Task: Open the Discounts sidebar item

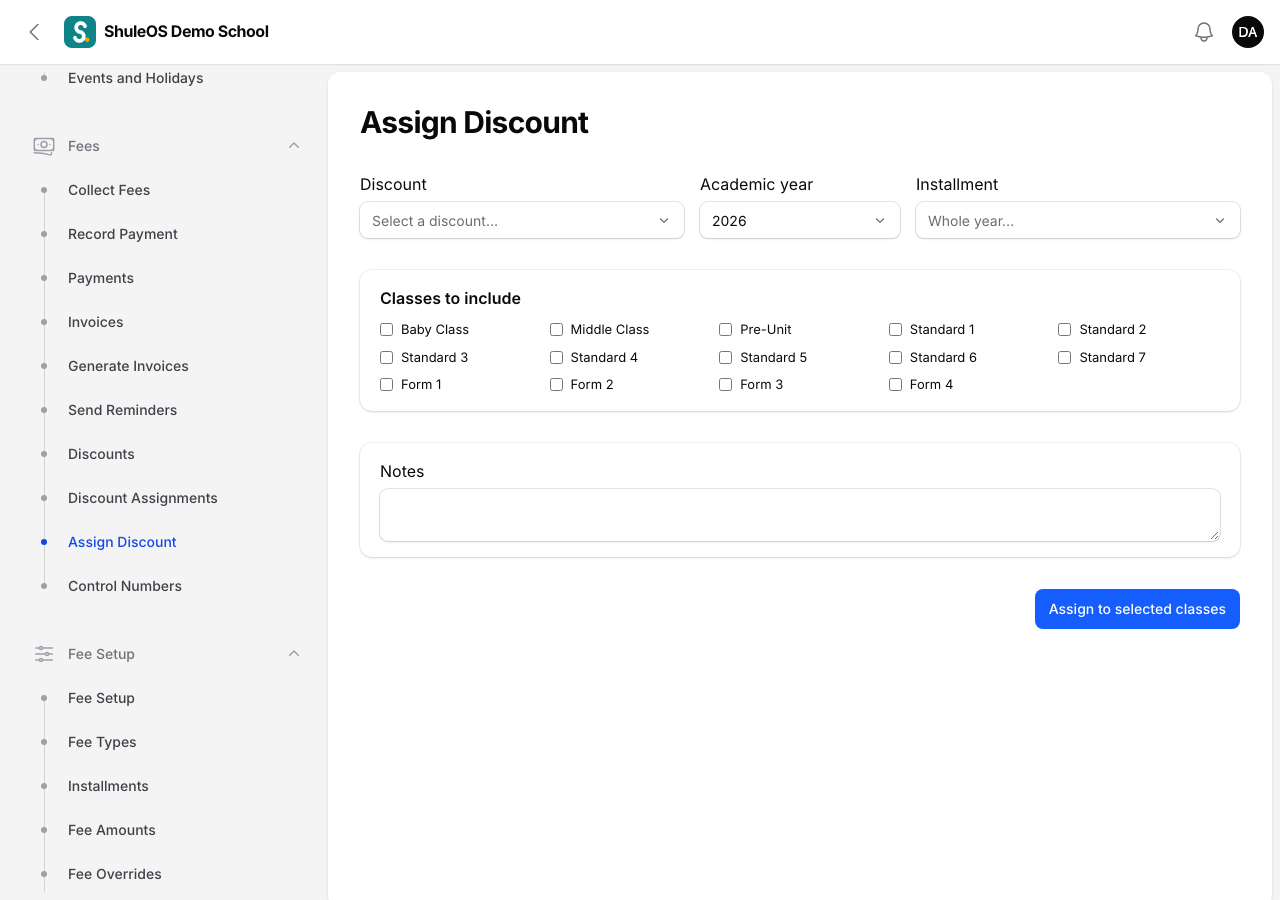Action: tap(101, 454)
